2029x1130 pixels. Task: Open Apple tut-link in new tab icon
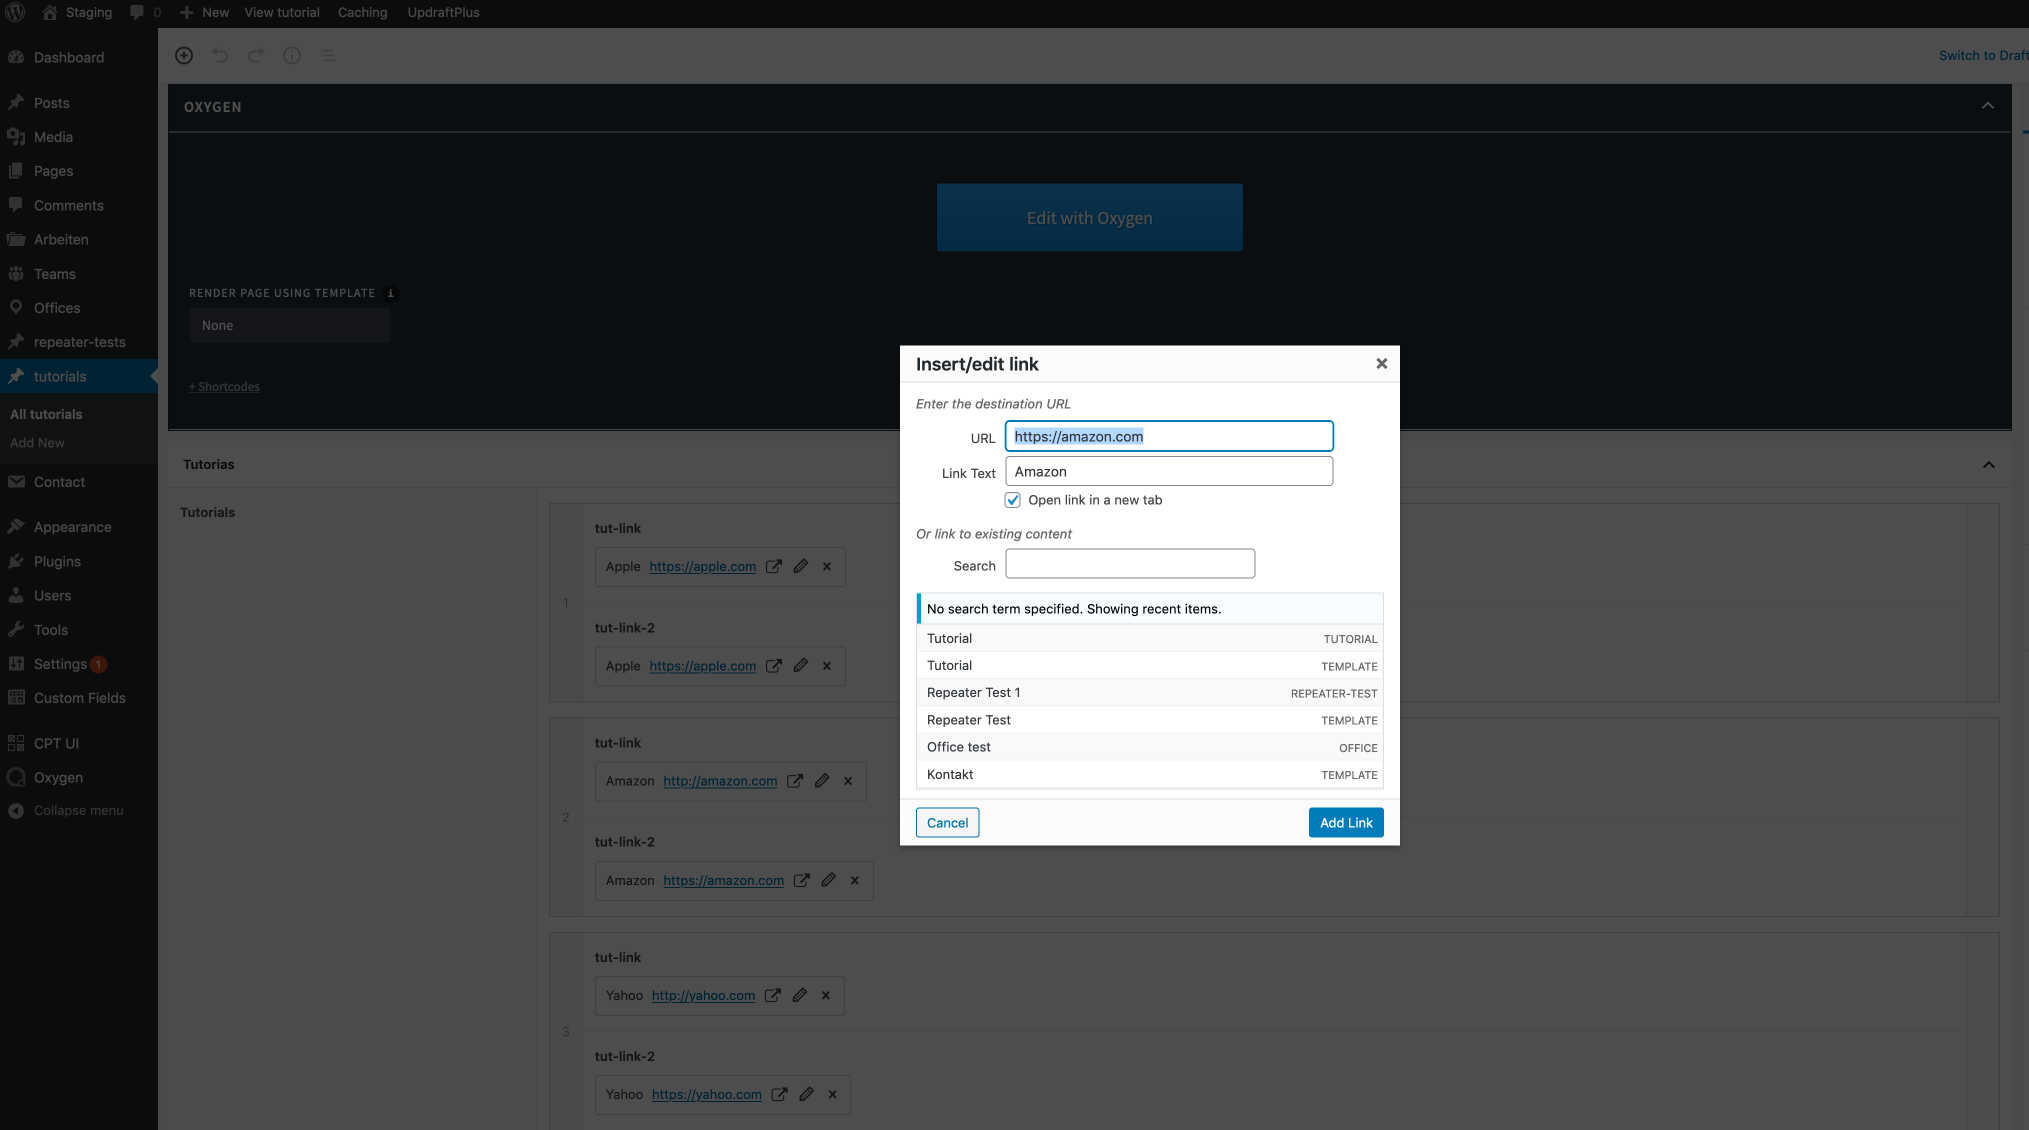pyautogui.click(x=774, y=567)
